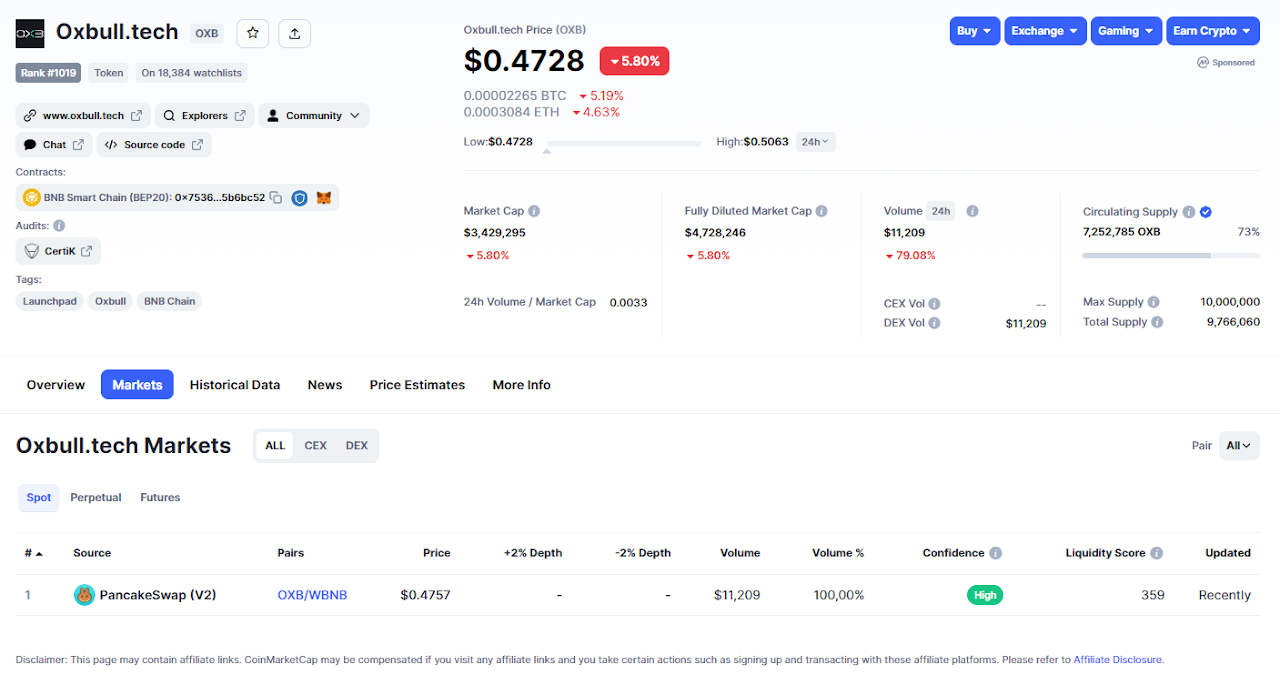Click the DEX Vol info icon
Screen dimensions: 1280x685
[x=934, y=323]
